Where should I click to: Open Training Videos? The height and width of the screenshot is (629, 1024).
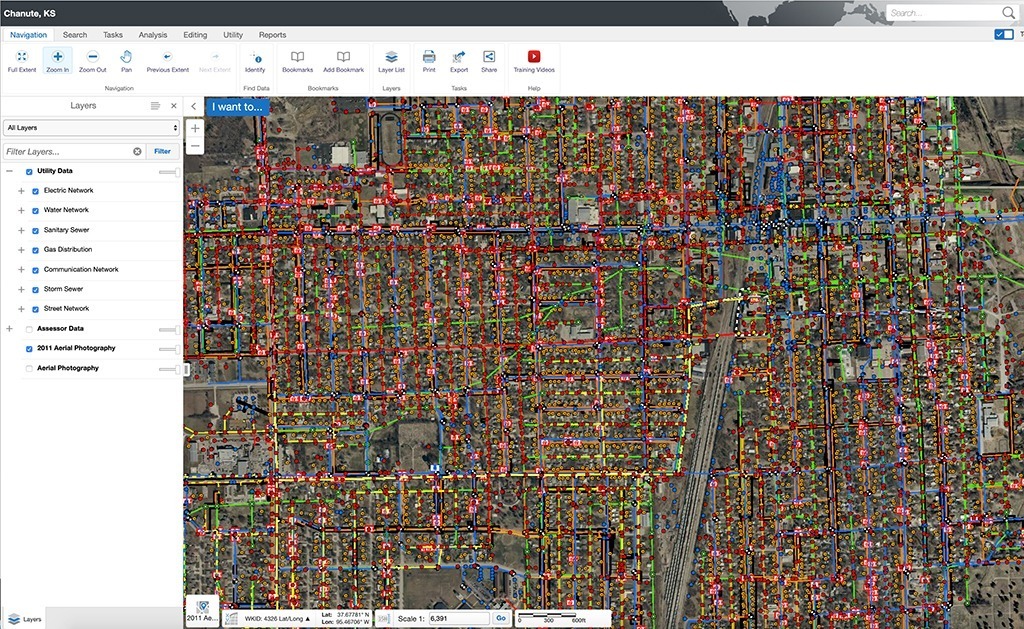coord(534,61)
